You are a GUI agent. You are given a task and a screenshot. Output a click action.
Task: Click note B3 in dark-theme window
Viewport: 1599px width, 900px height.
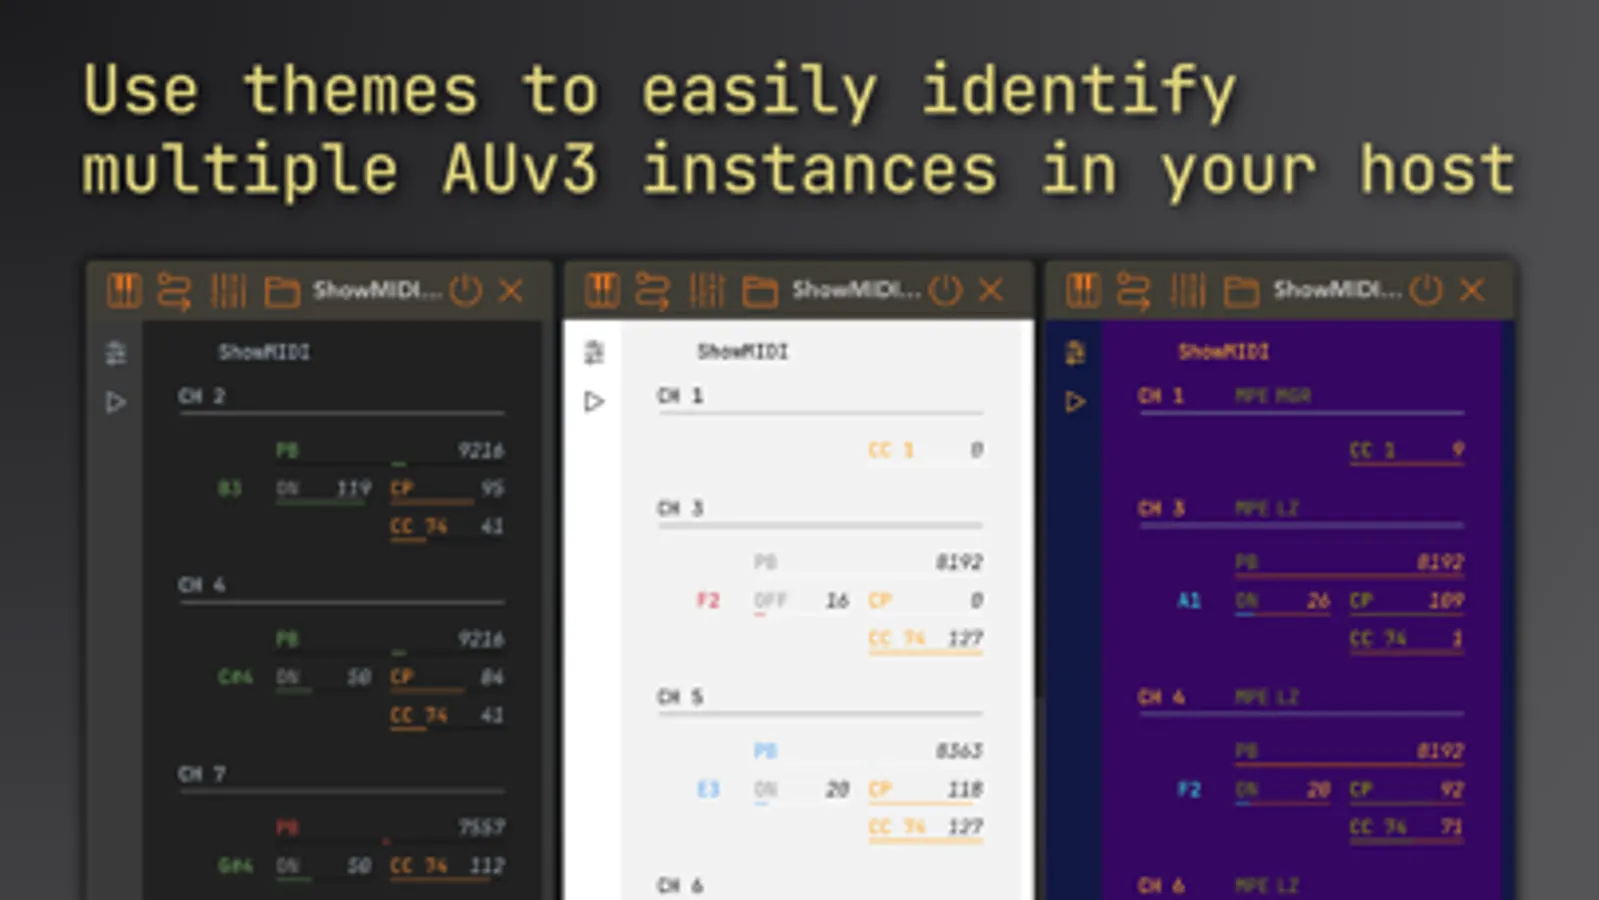pyautogui.click(x=230, y=489)
